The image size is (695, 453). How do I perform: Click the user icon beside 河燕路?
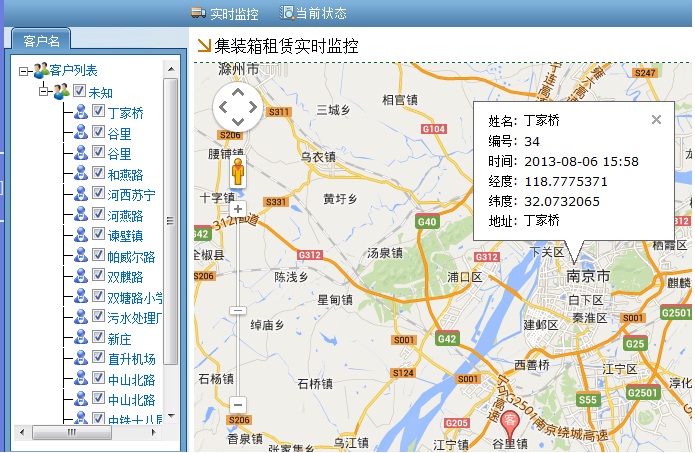81,214
